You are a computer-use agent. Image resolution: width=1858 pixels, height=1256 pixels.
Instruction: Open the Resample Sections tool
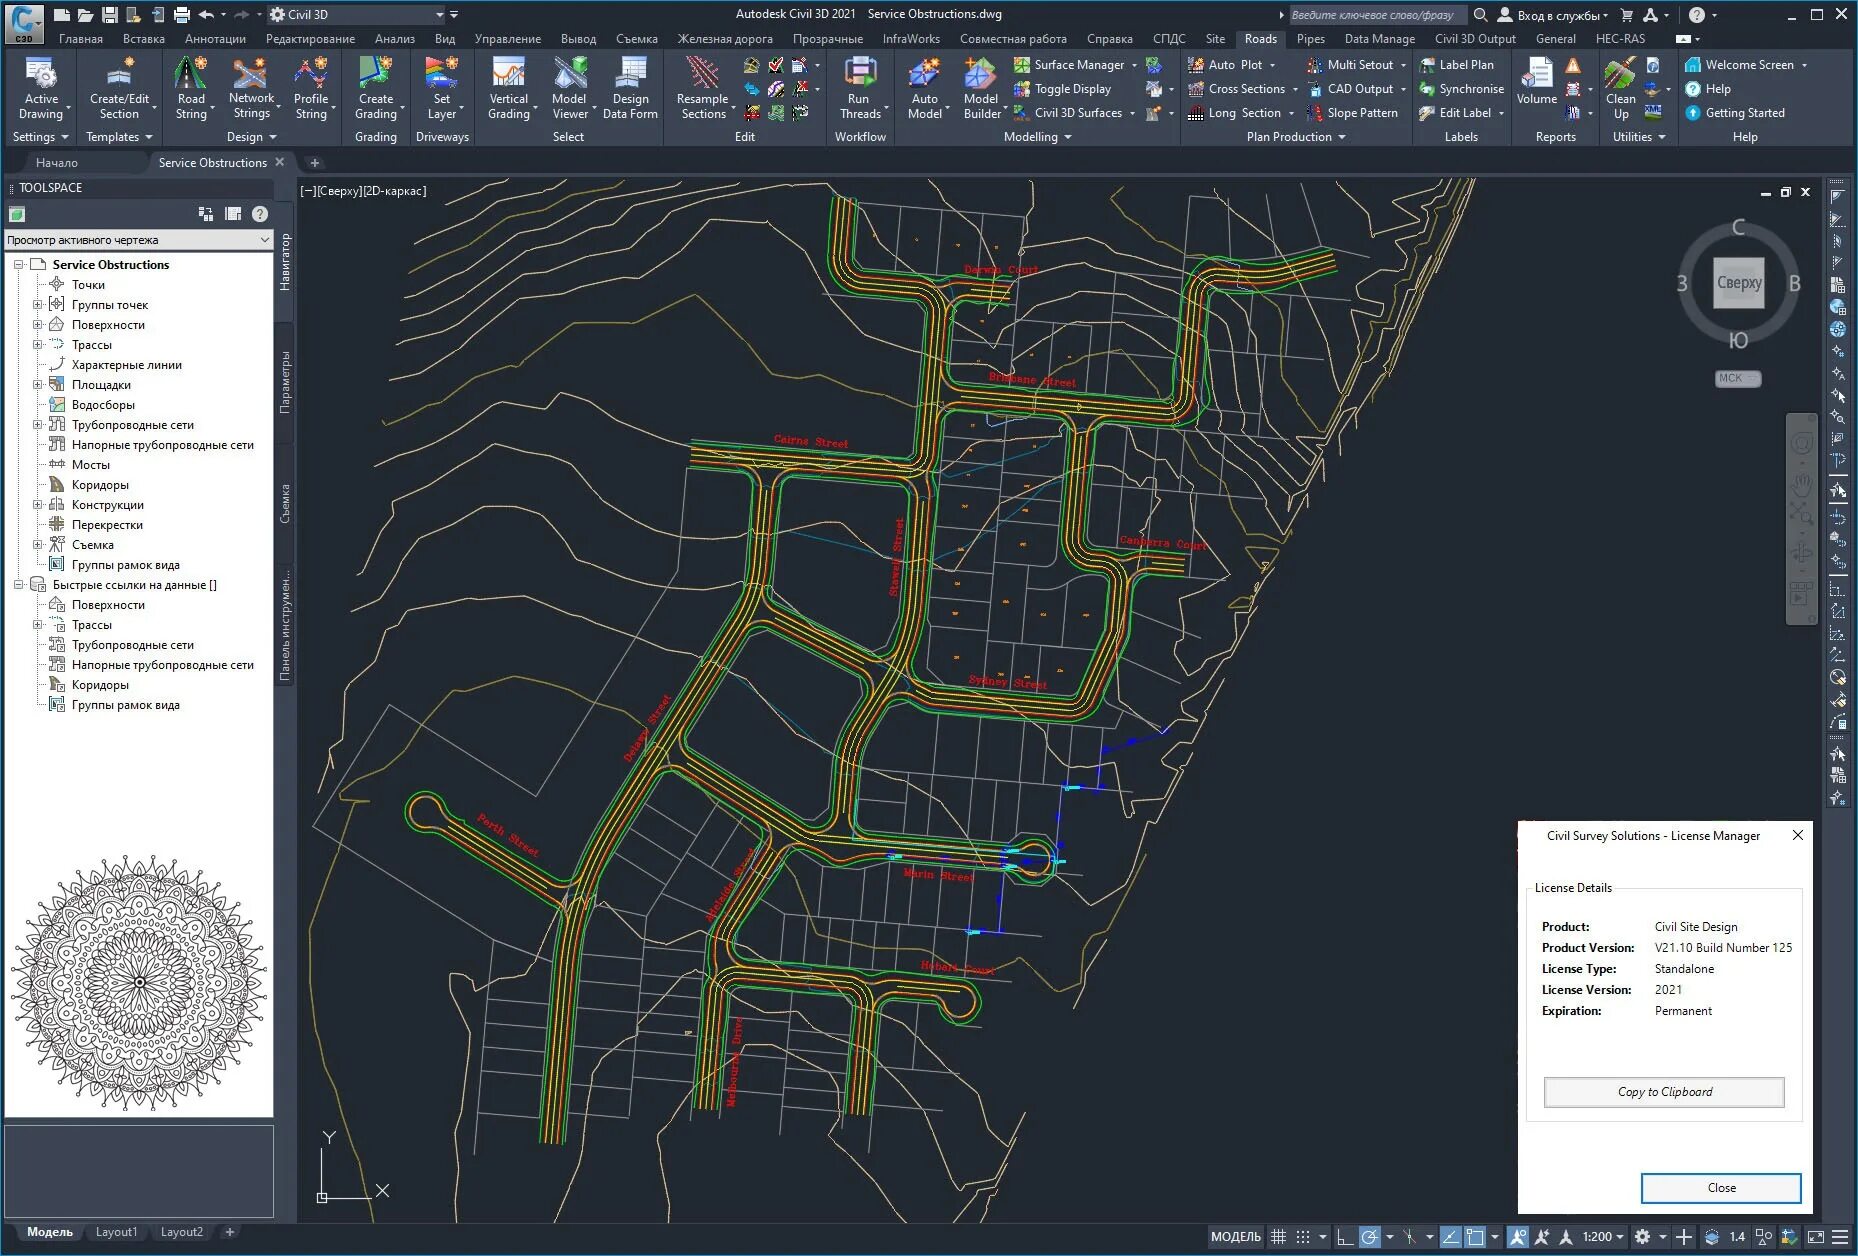point(703,88)
